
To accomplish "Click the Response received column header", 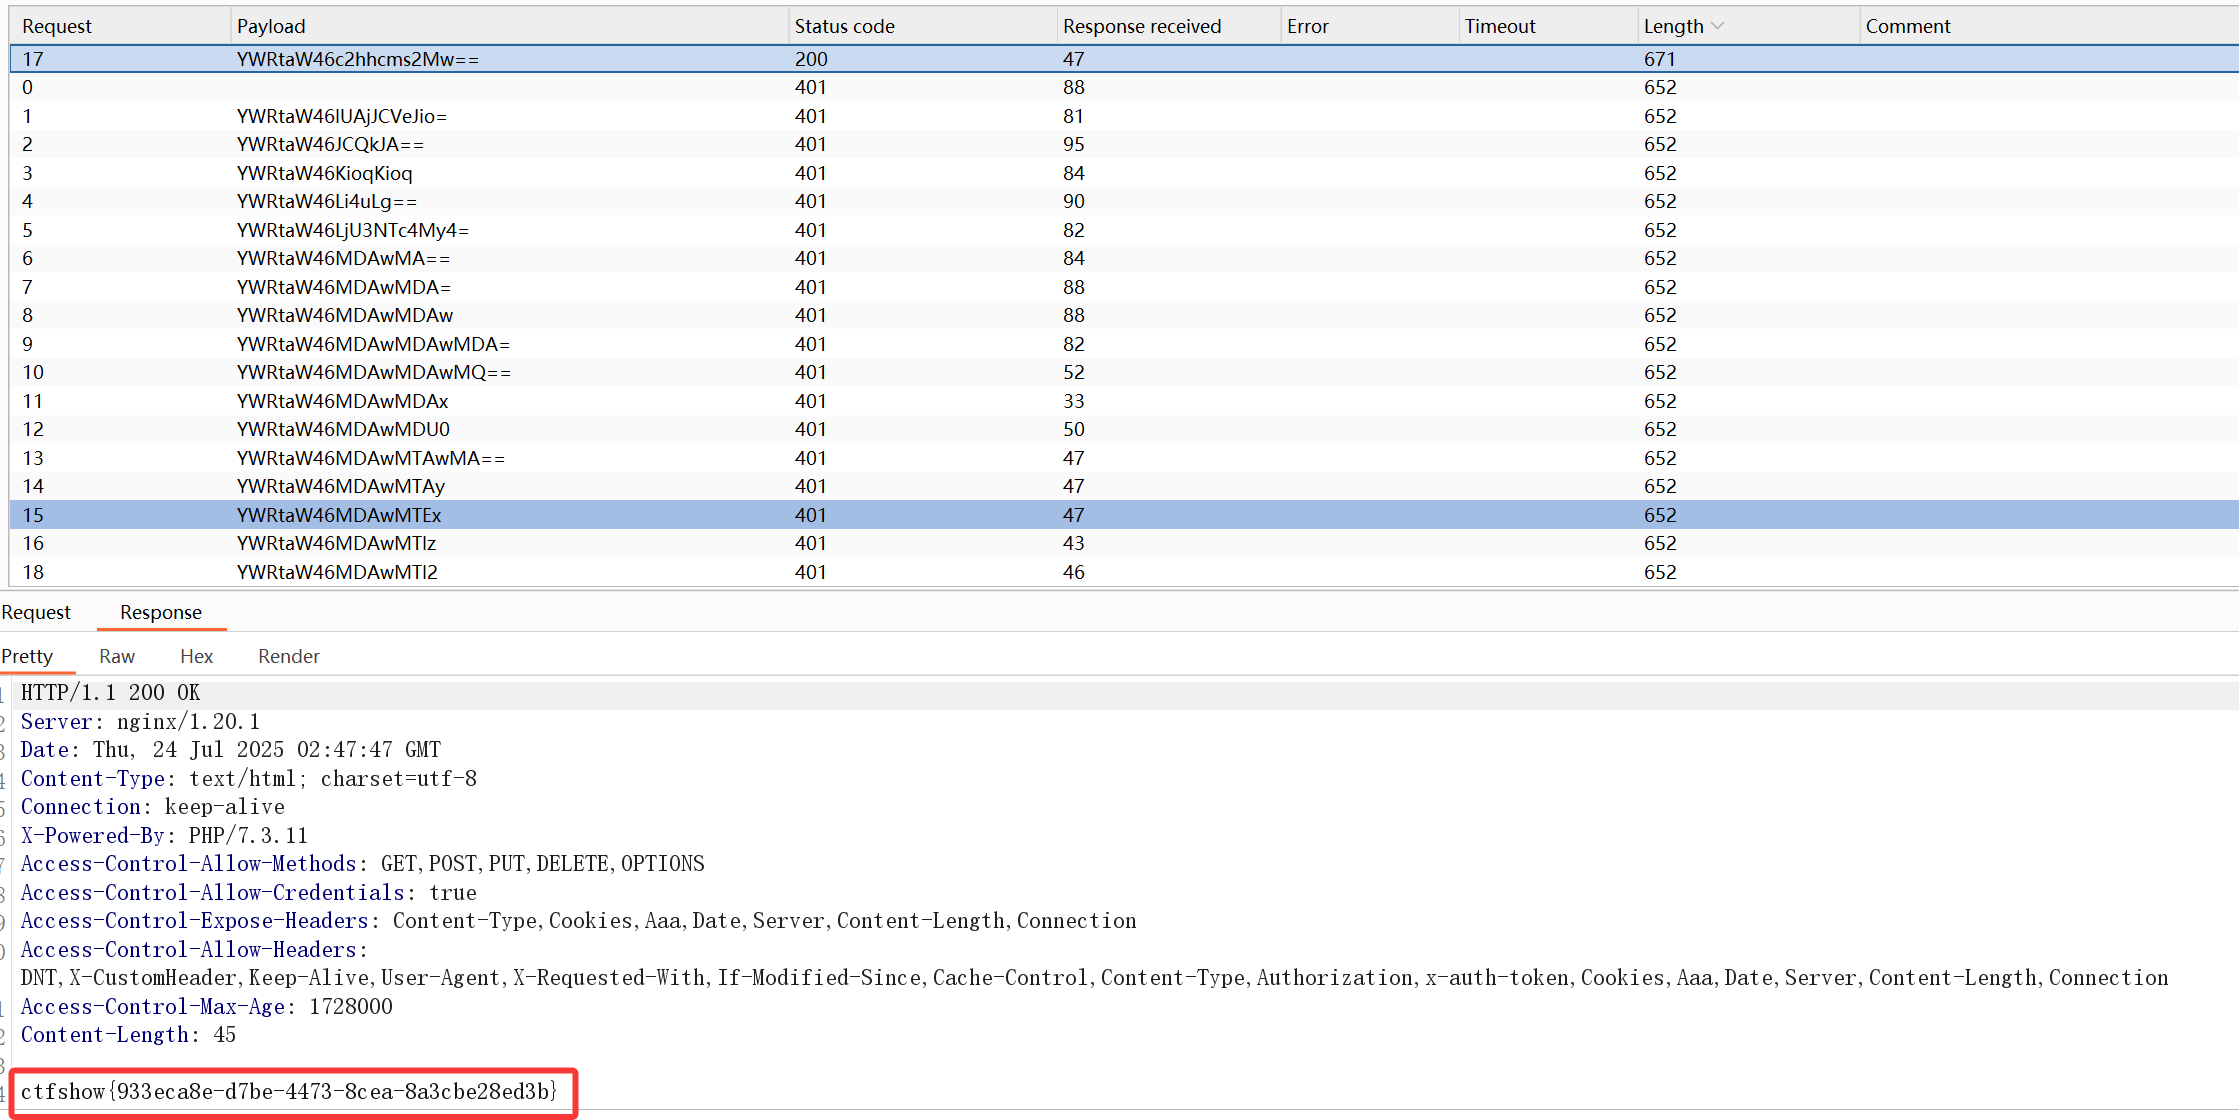I will point(1141,26).
